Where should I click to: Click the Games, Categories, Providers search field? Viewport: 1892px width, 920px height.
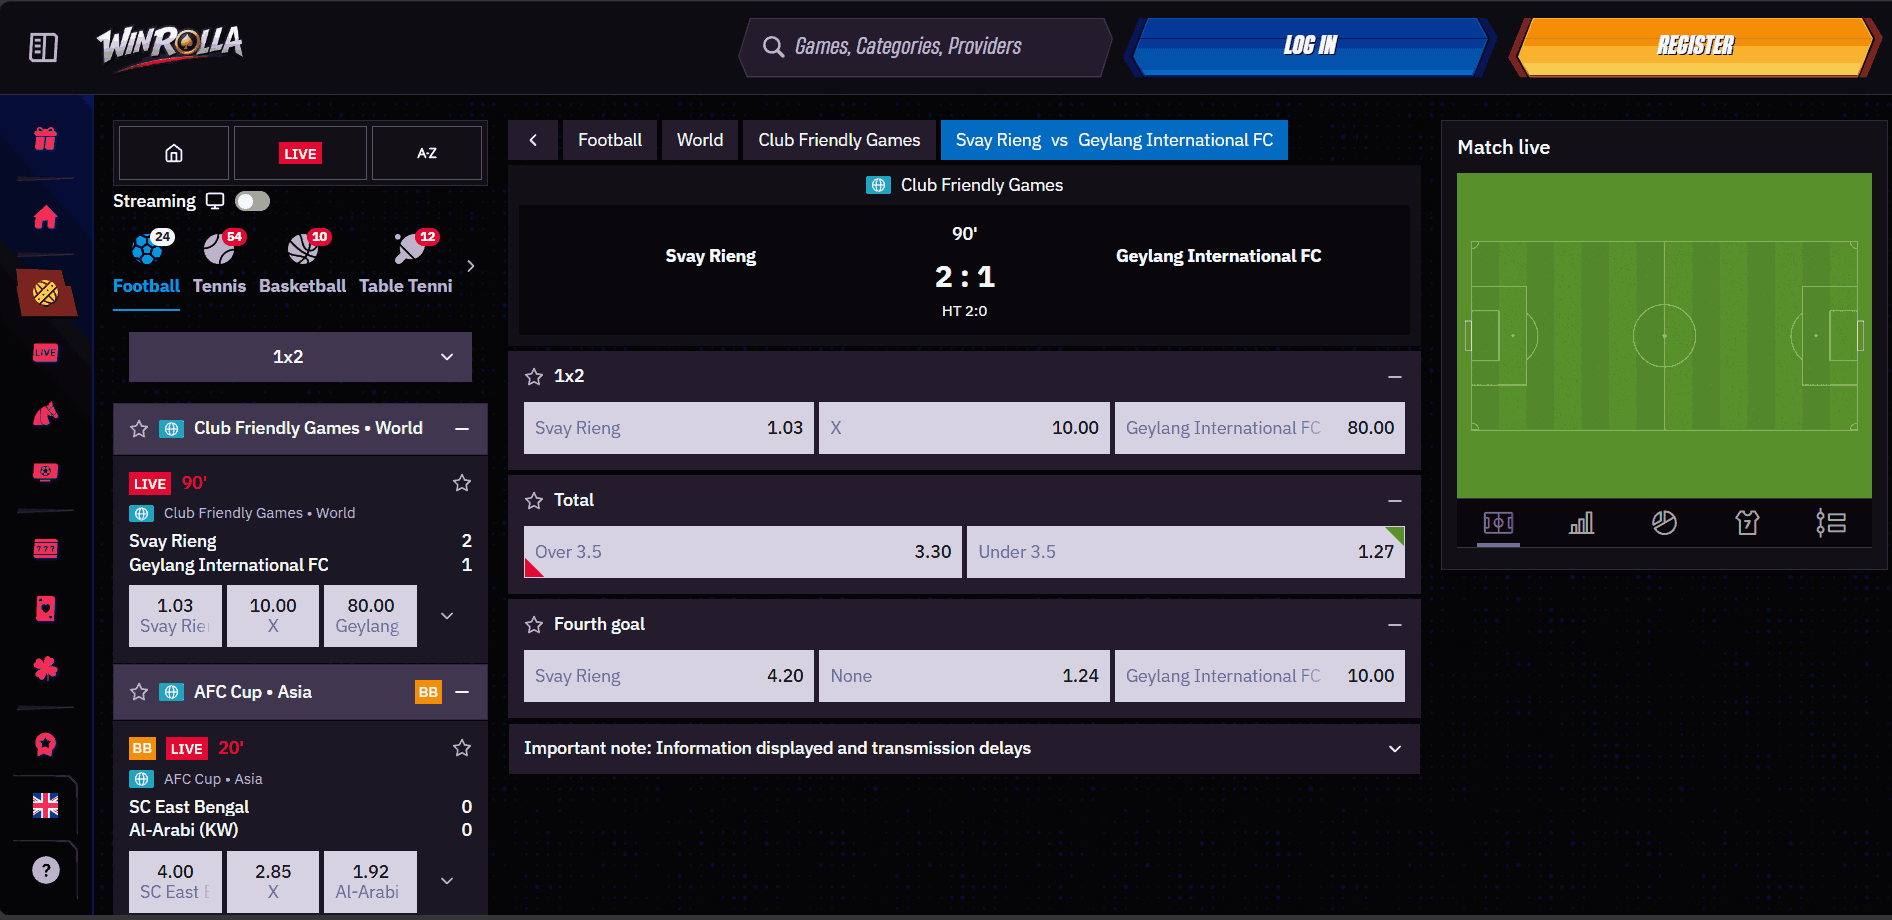(x=925, y=47)
